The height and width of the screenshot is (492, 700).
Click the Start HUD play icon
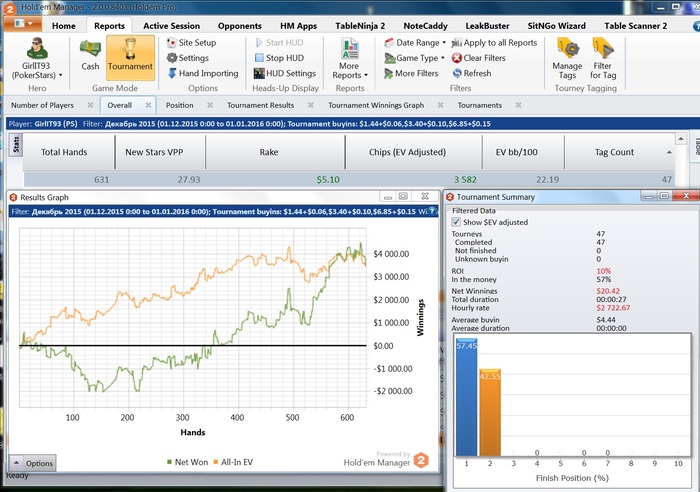coord(259,43)
